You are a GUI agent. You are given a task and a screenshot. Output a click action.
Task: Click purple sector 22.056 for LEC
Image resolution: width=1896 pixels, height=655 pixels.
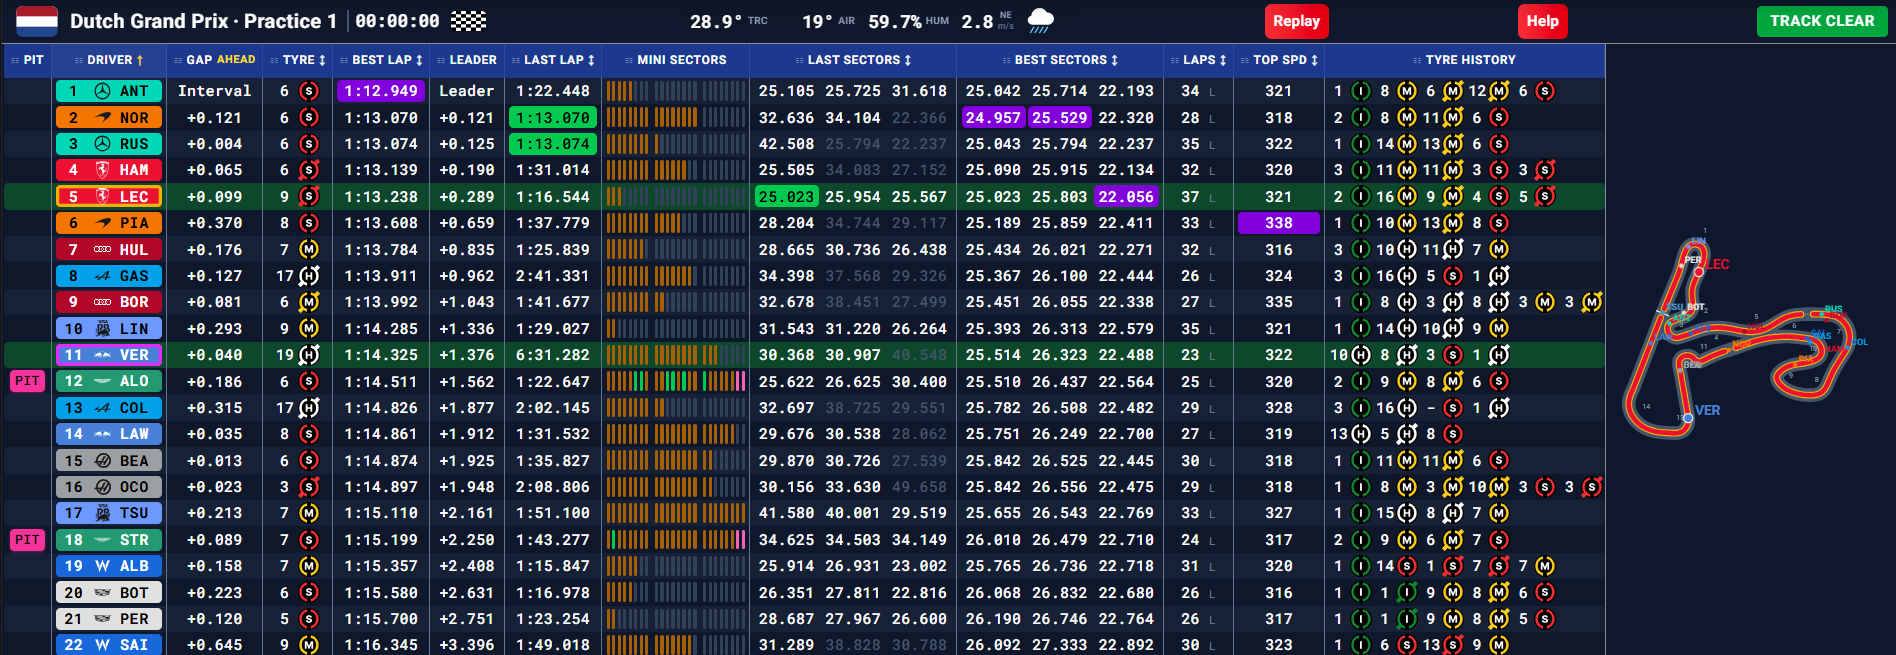coord(1126,197)
